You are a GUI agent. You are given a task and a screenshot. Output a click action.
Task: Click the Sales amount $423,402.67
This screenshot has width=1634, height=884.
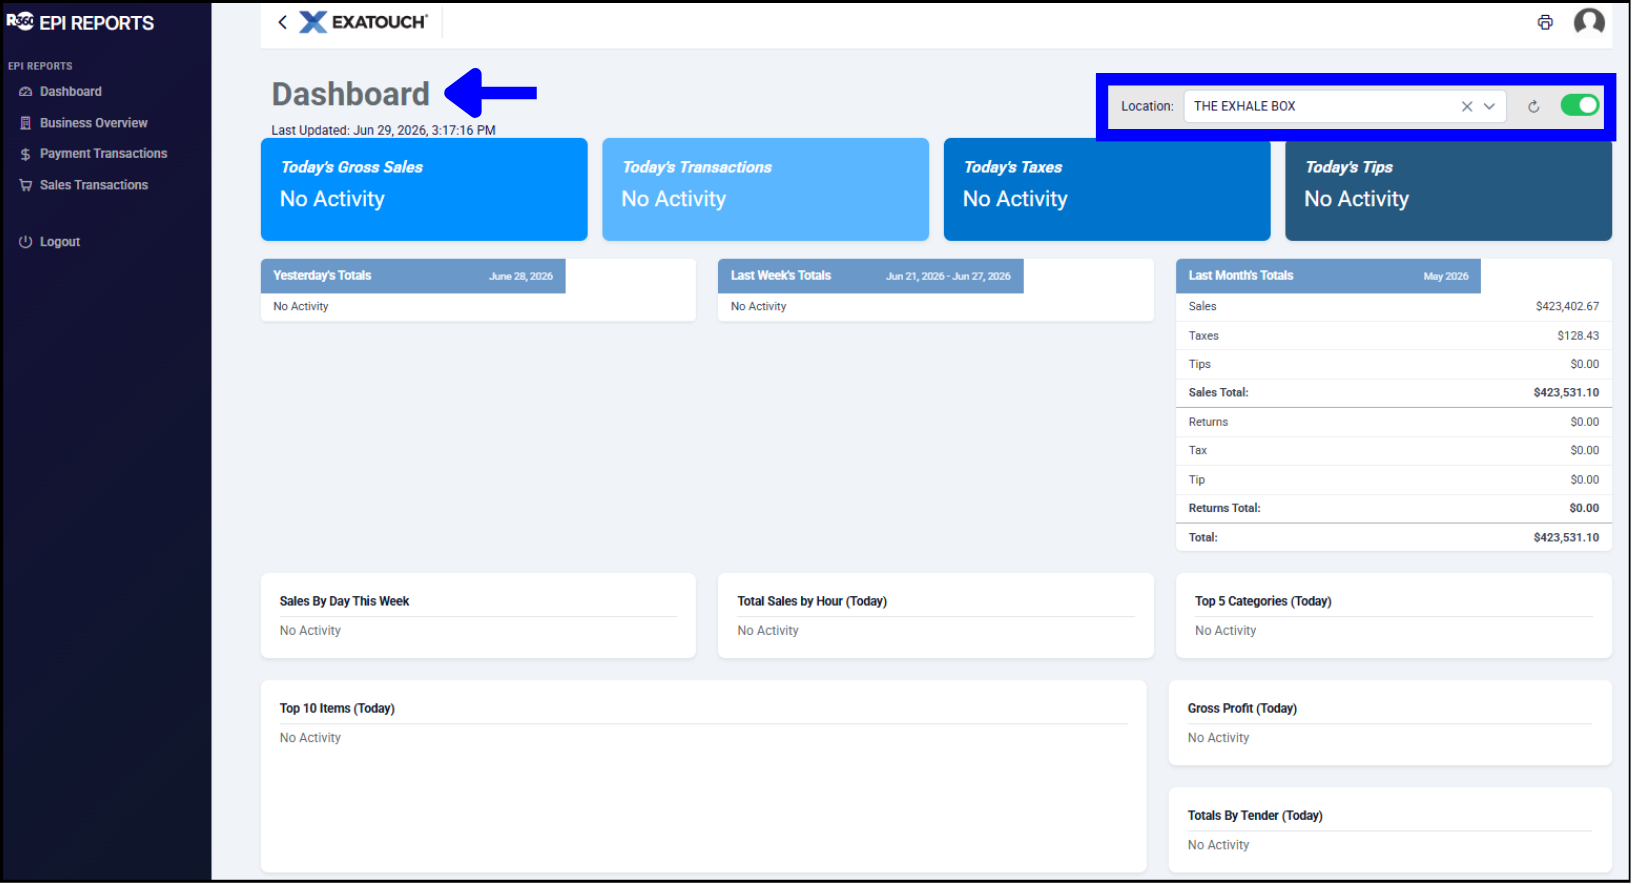[x=1568, y=307]
